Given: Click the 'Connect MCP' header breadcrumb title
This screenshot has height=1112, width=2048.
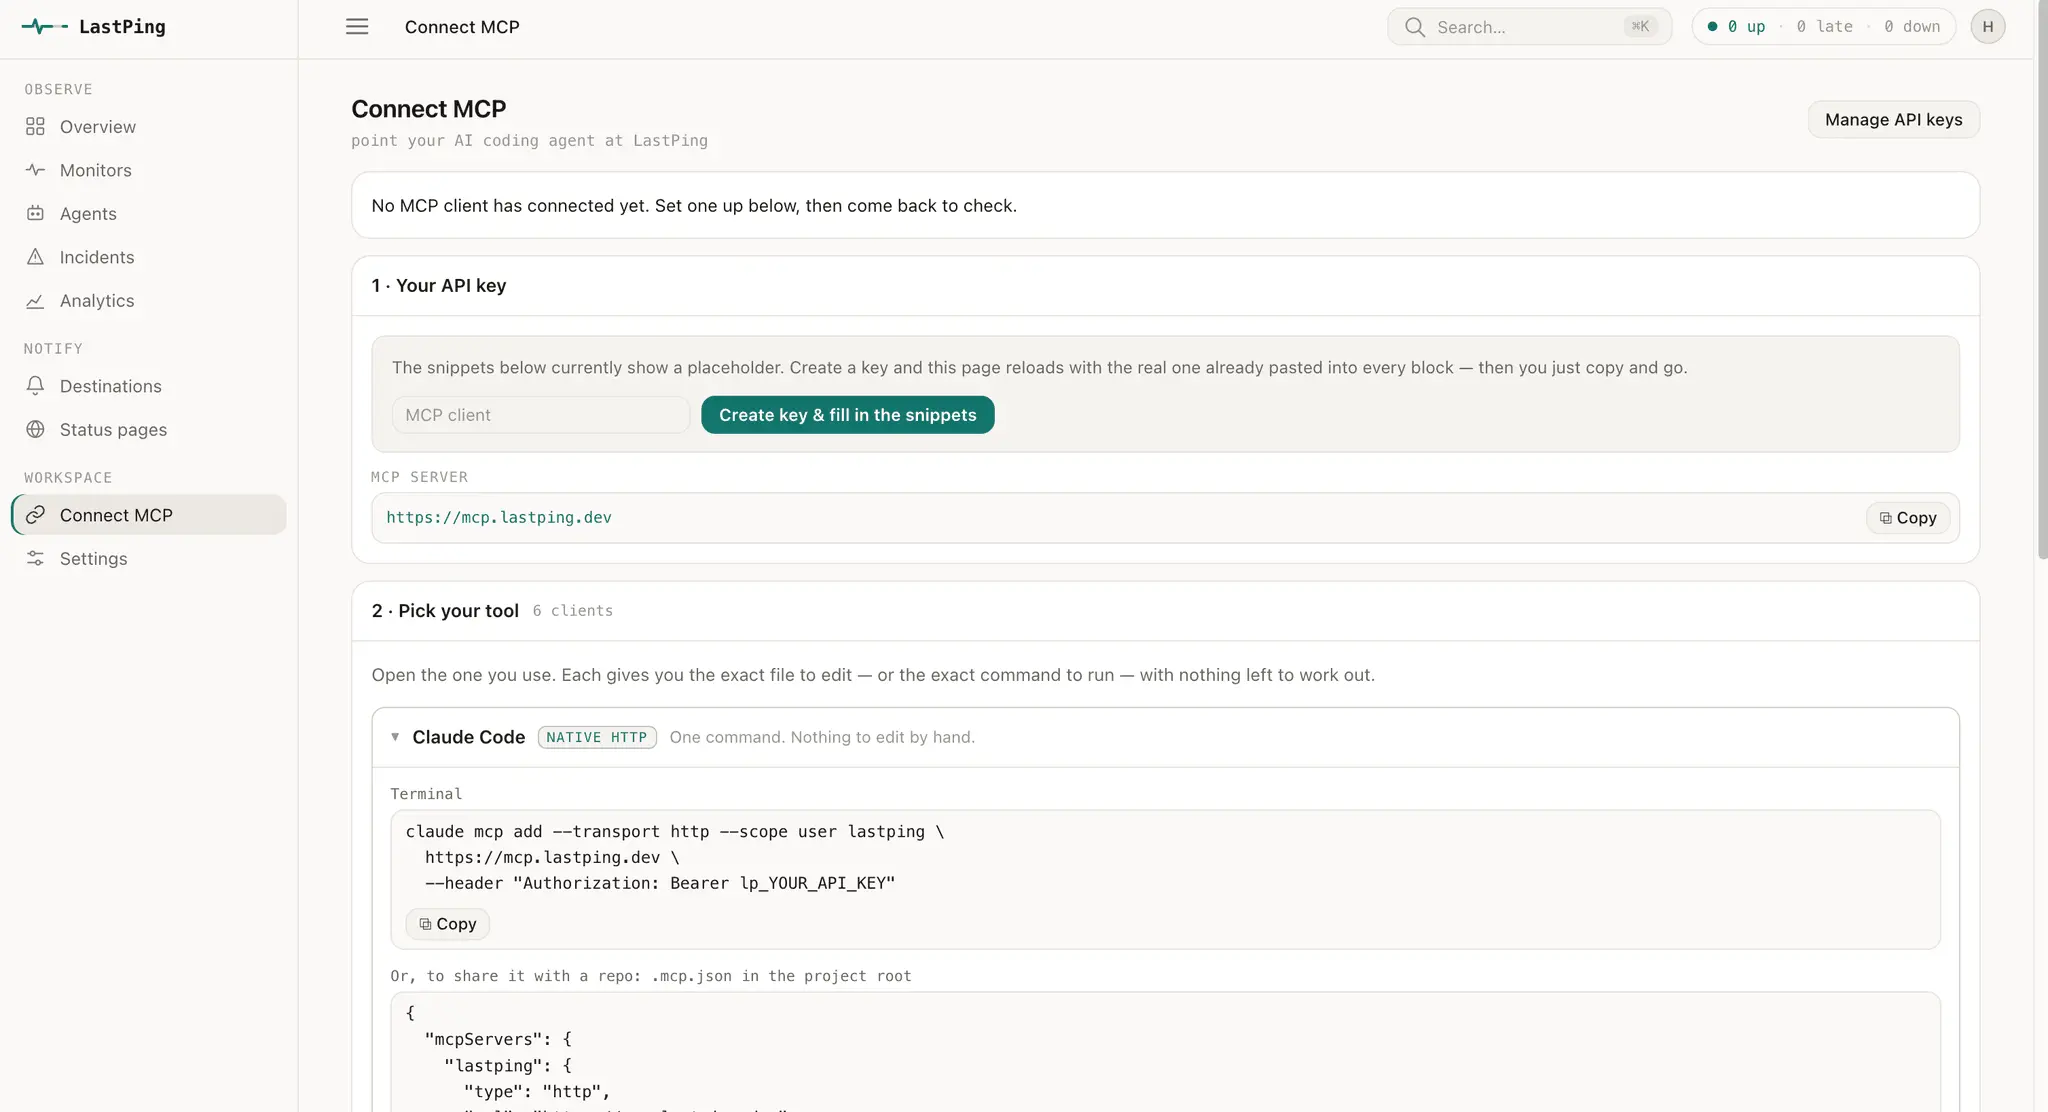Looking at the screenshot, I should coord(462,27).
